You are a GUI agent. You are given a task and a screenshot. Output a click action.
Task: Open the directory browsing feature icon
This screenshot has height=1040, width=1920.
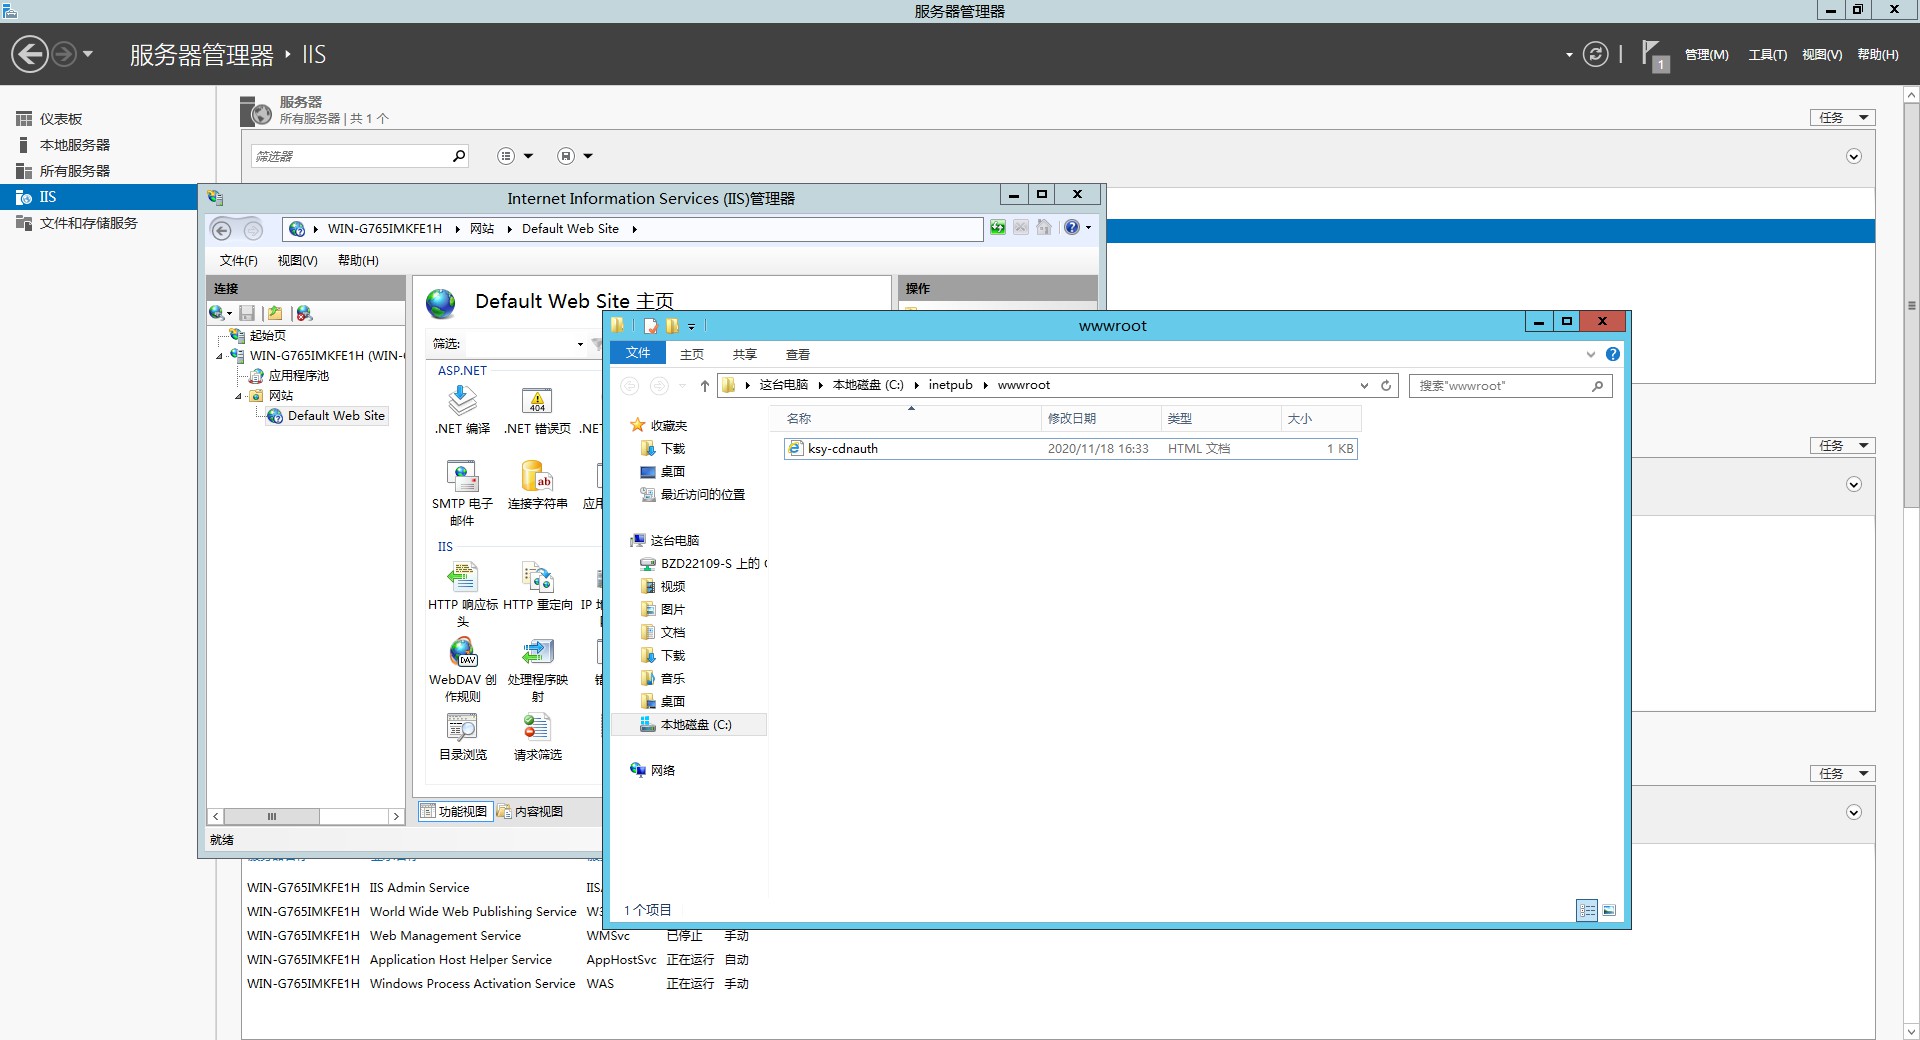pos(462,728)
